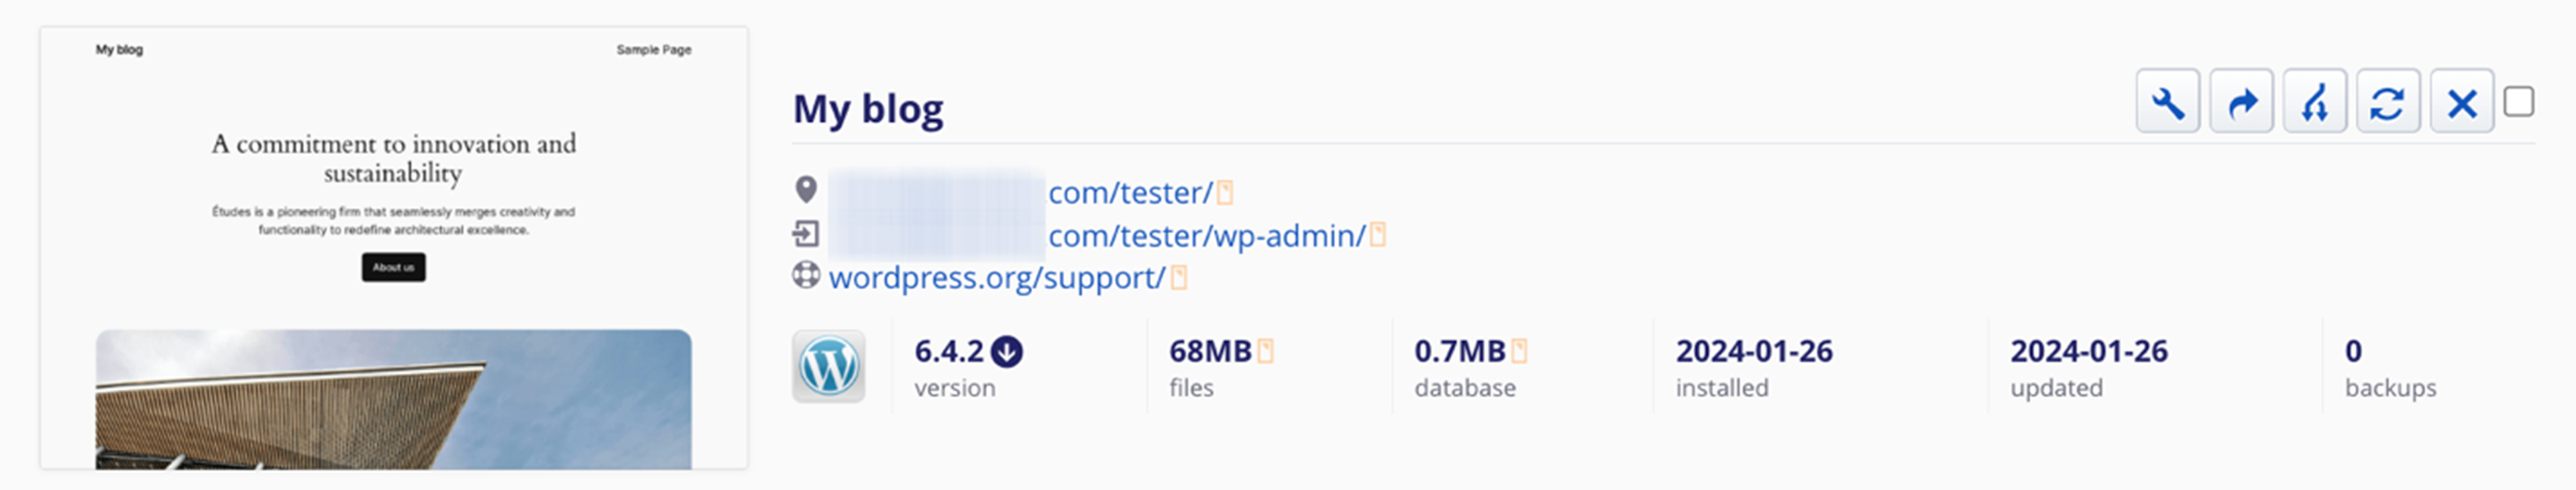
Task: Open the com/tester/ site link
Action: pyautogui.click(x=1129, y=192)
